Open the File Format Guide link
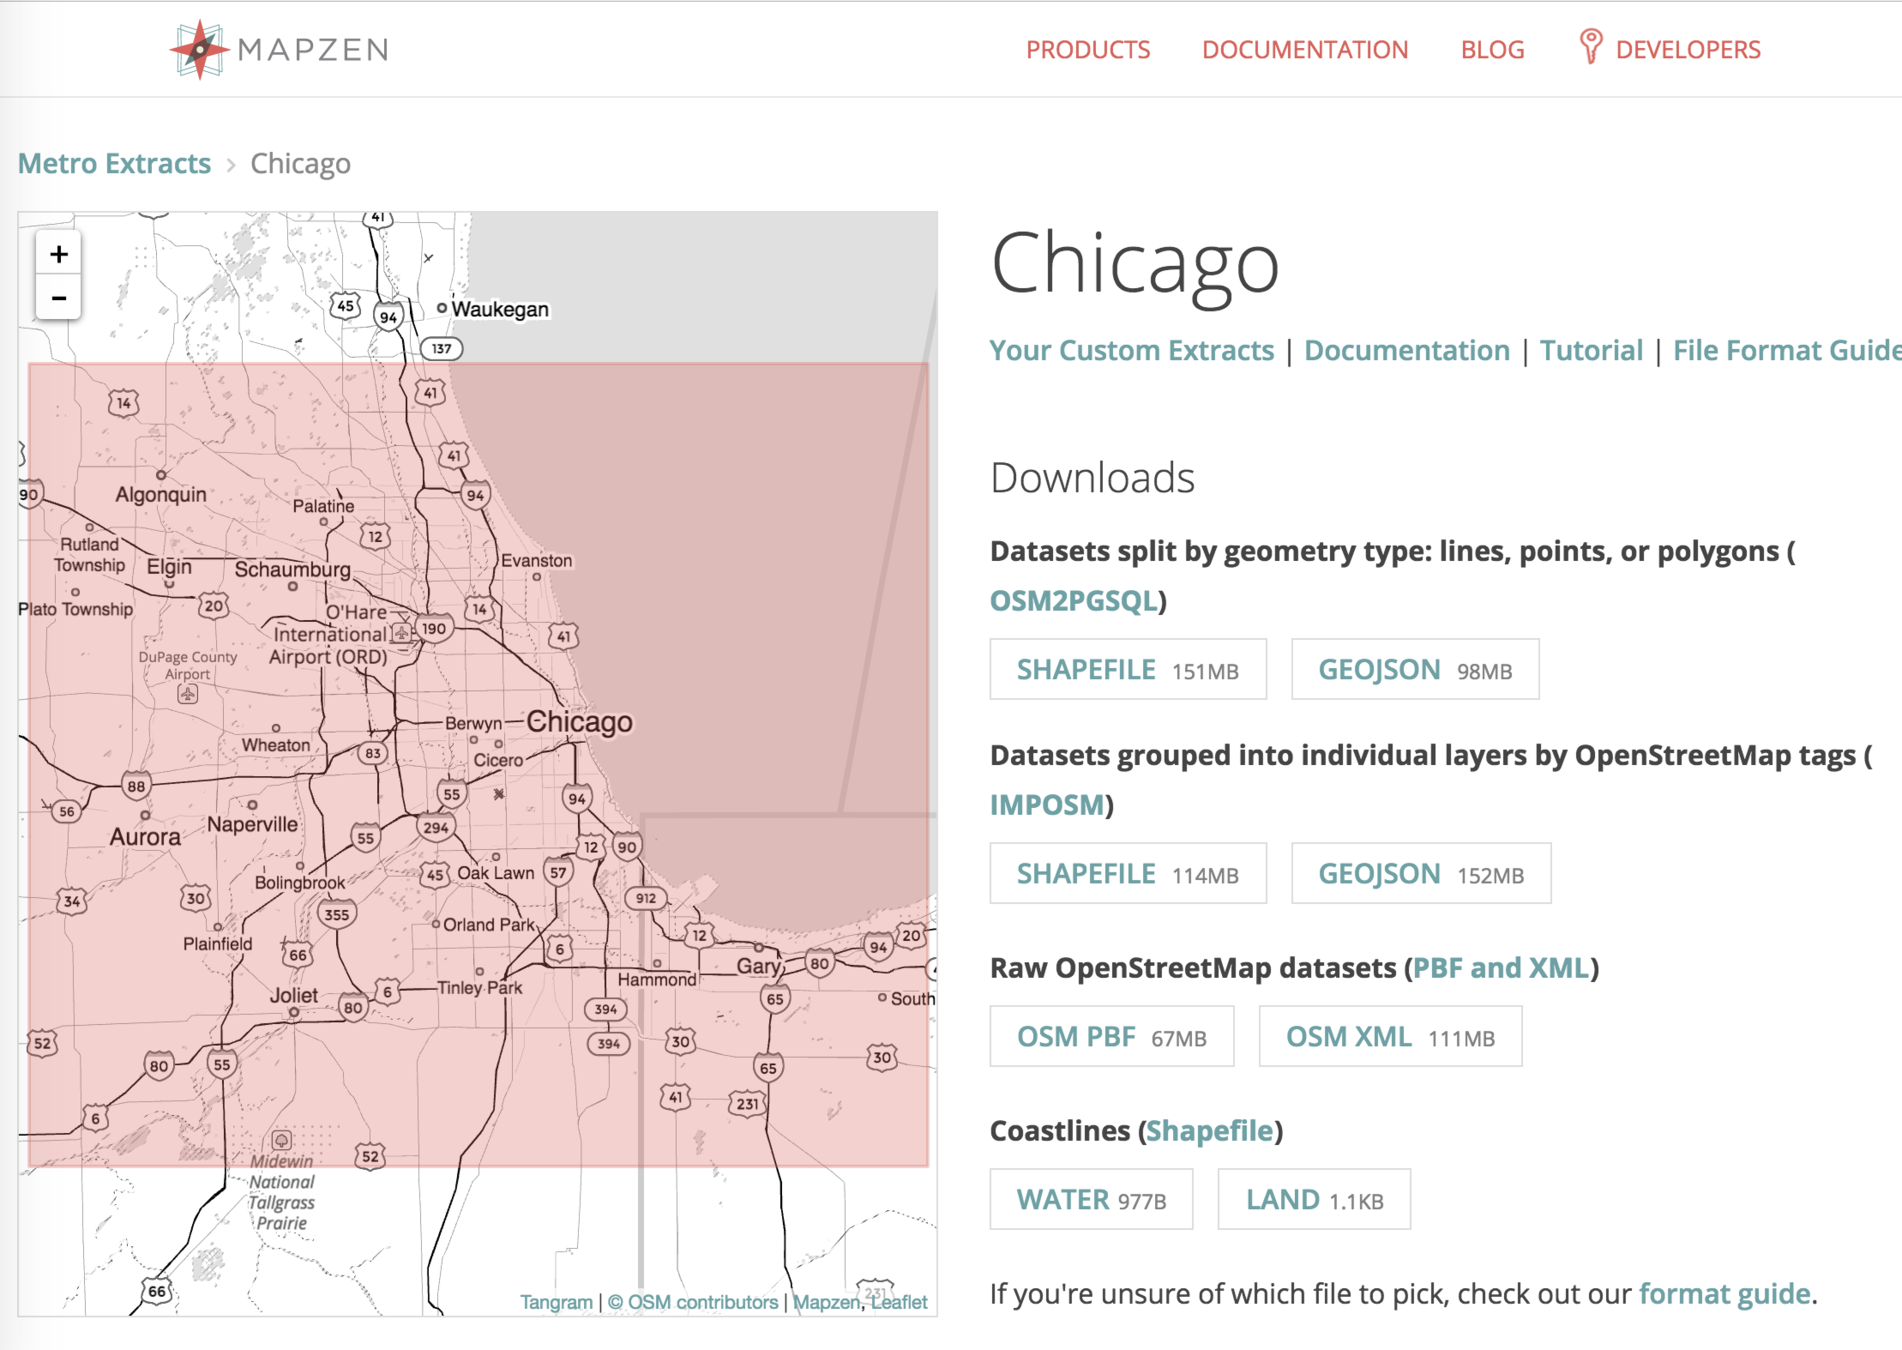The image size is (1902, 1350). pyautogui.click(x=1787, y=350)
